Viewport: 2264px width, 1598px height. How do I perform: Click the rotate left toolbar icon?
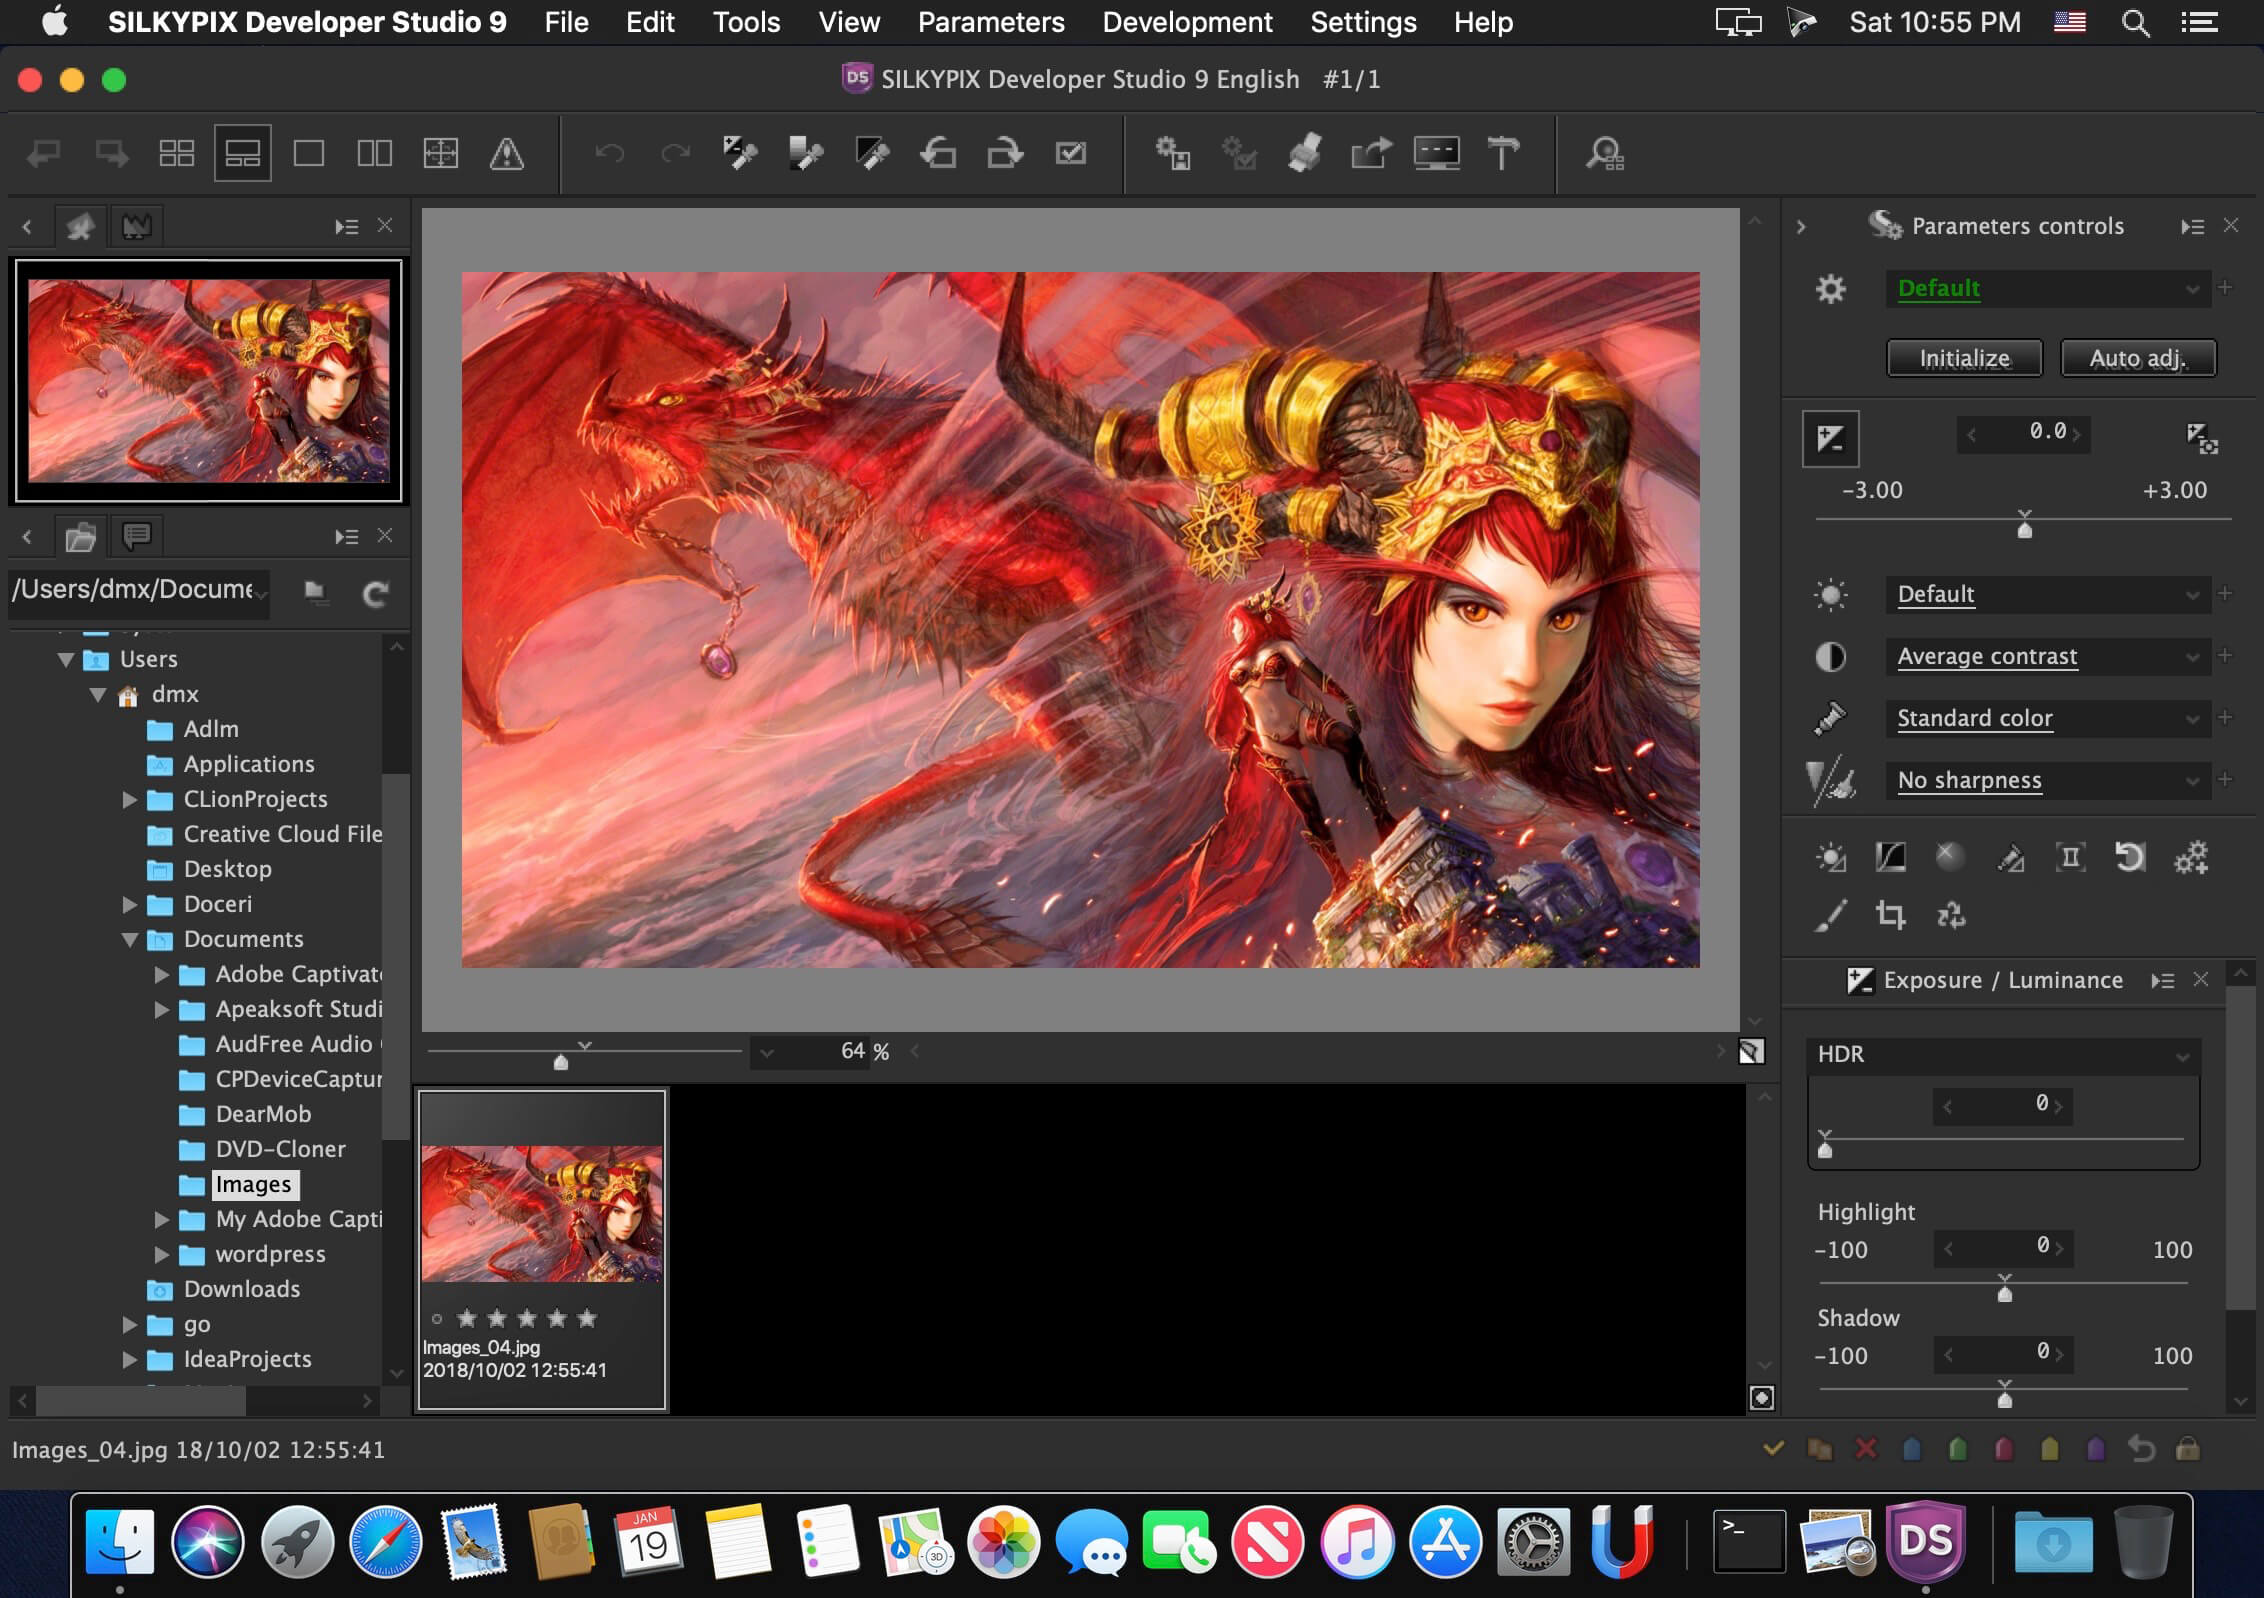click(938, 153)
